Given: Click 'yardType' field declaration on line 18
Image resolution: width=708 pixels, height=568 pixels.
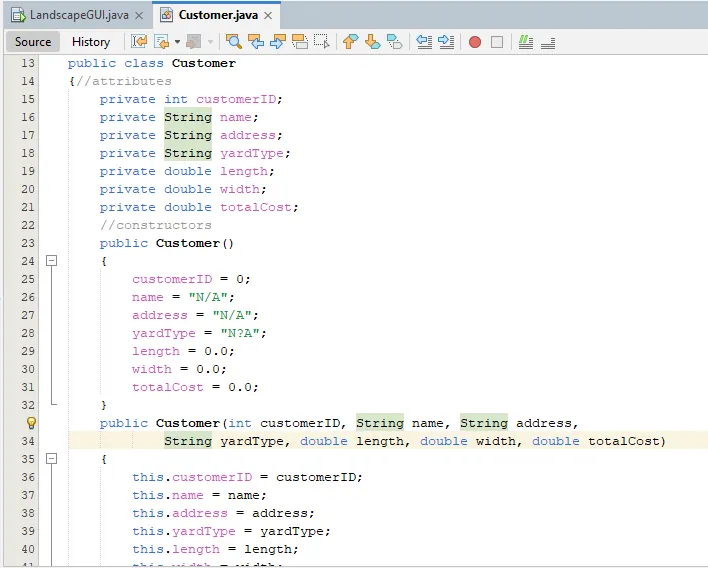Looking at the screenshot, I should tap(252, 154).
